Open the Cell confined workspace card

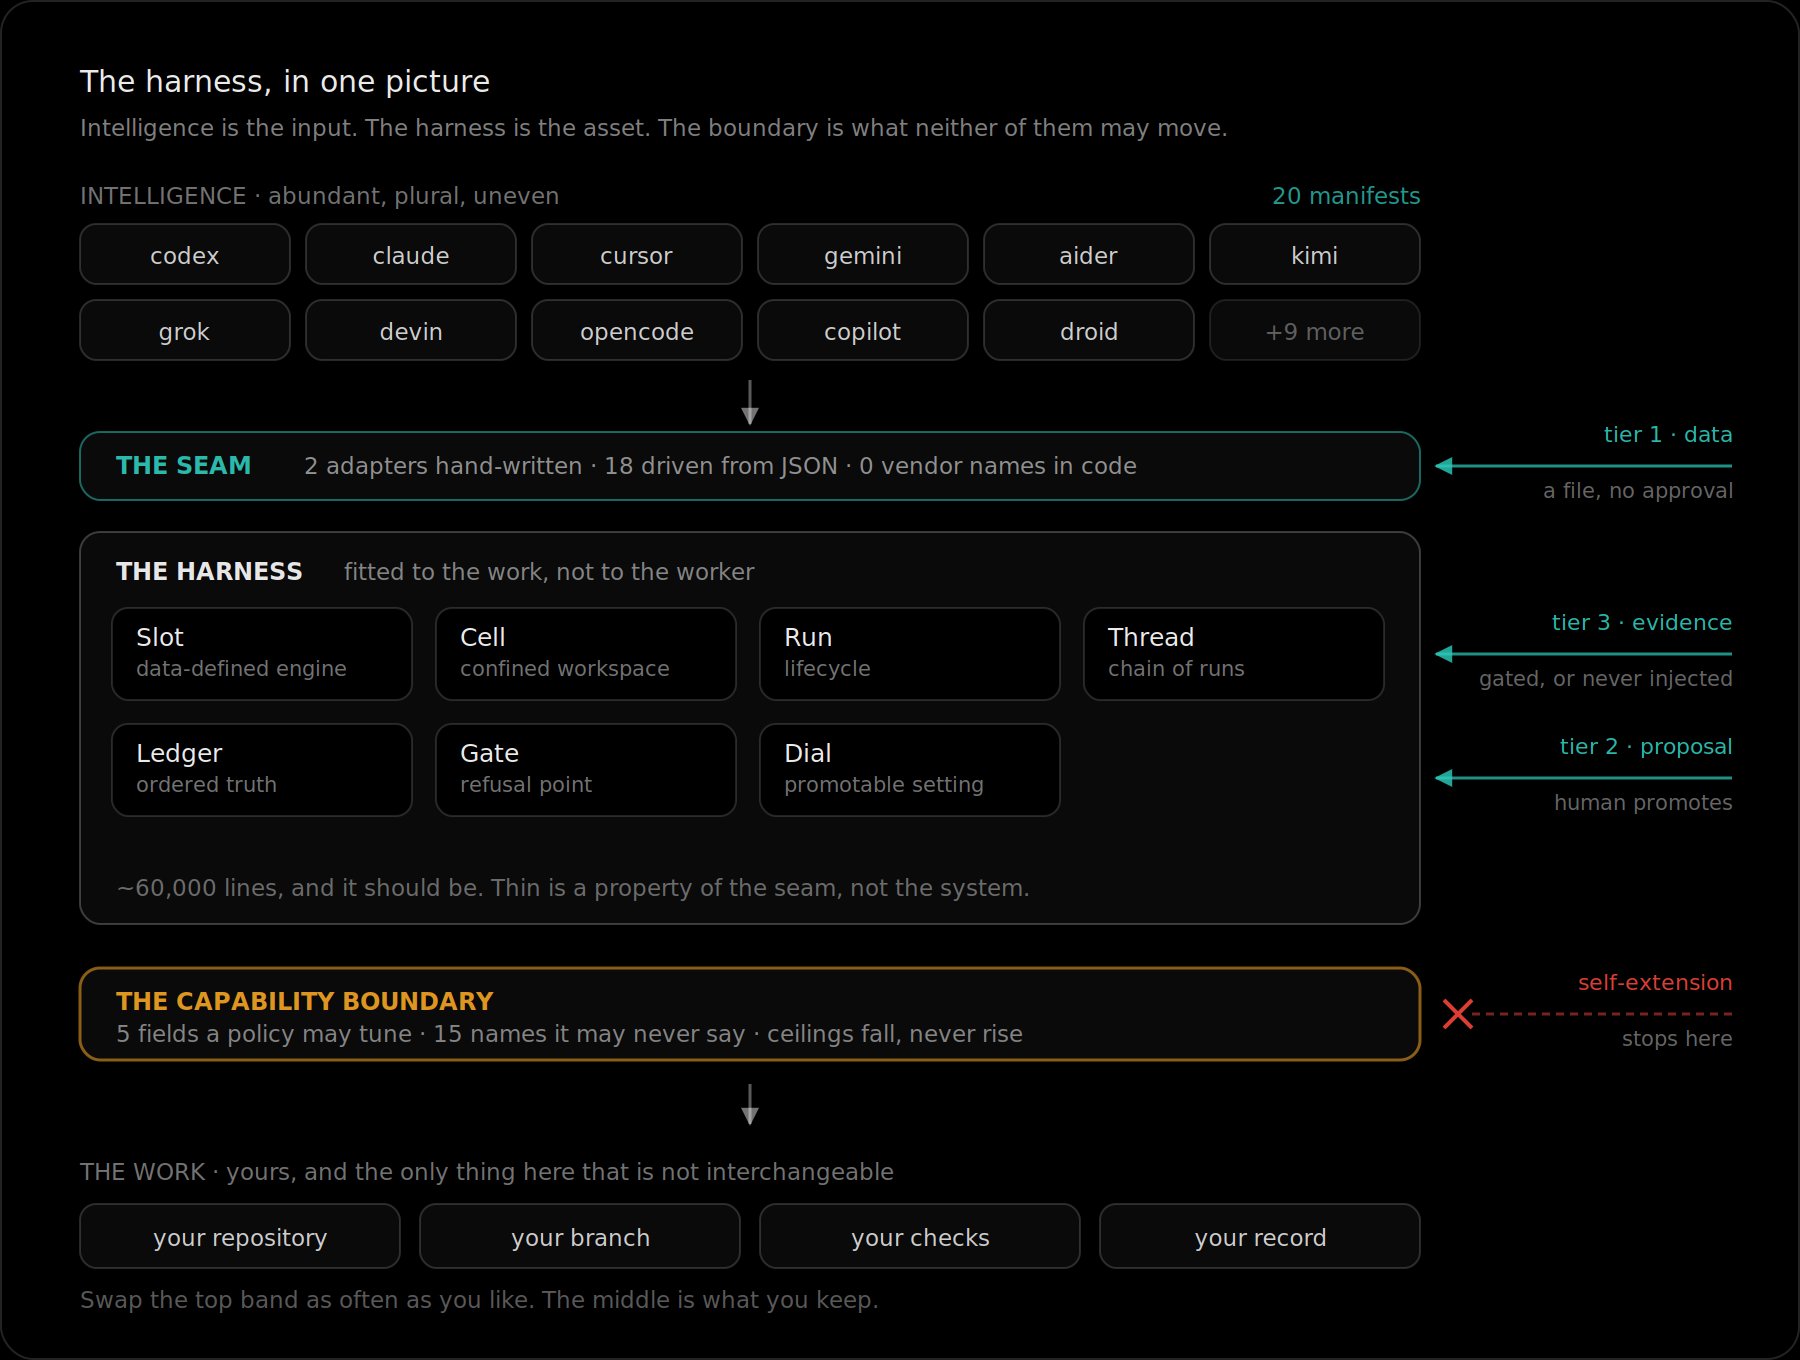586,654
